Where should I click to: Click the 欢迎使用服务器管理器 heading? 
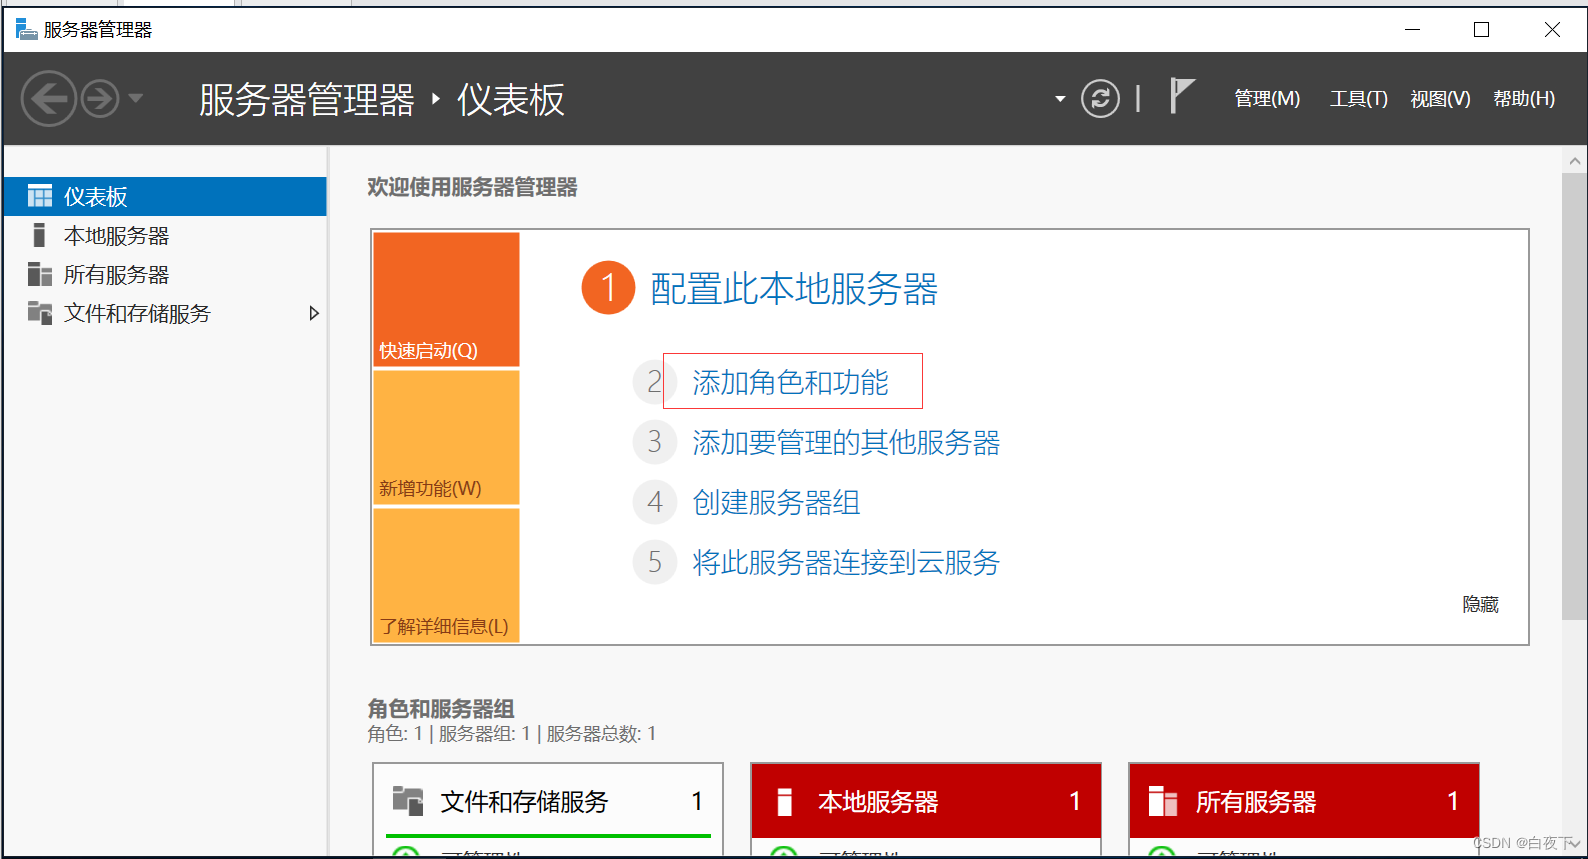[472, 187]
